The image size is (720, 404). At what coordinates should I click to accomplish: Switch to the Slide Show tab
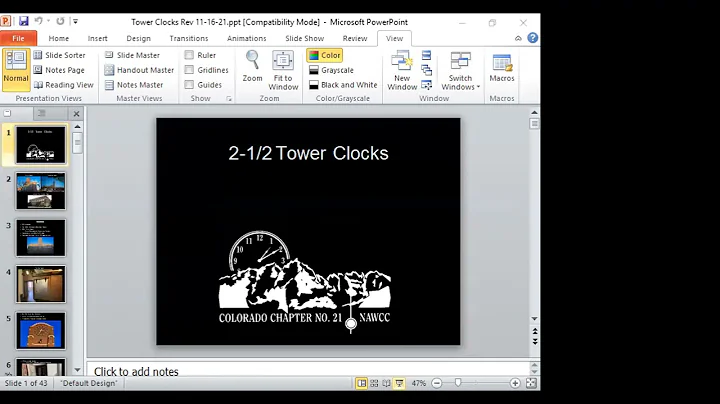(304, 38)
